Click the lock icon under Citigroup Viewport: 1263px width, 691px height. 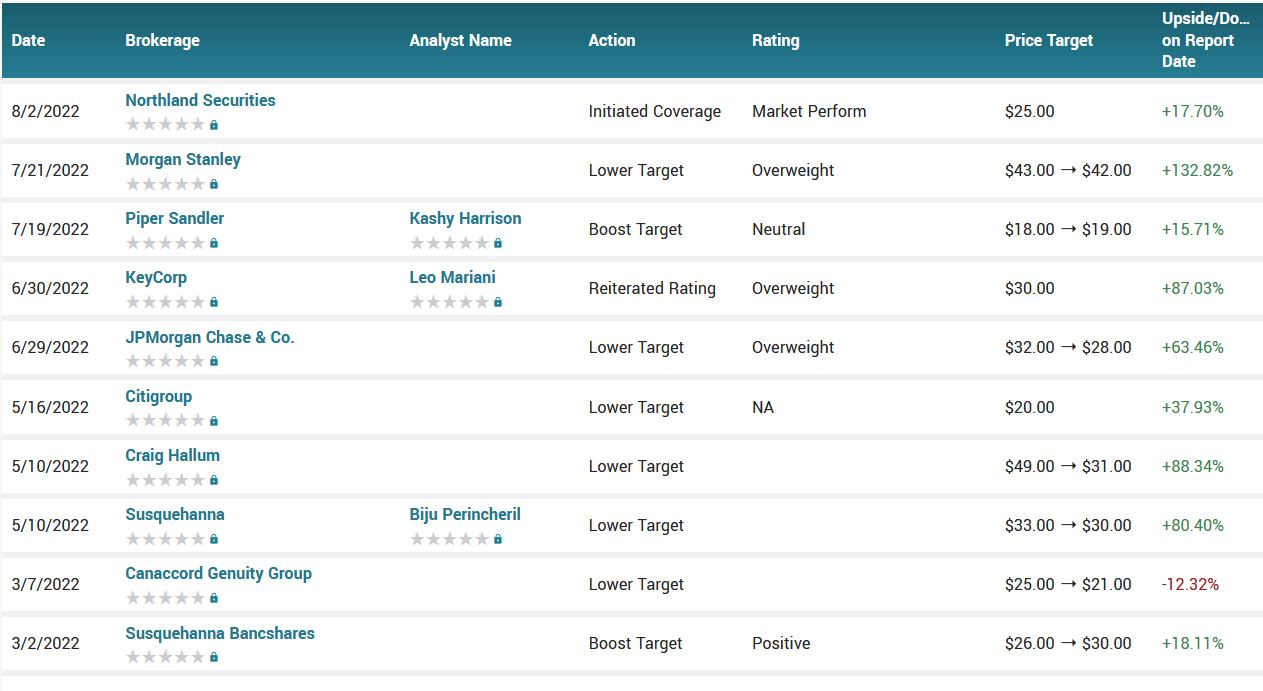[214, 421]
